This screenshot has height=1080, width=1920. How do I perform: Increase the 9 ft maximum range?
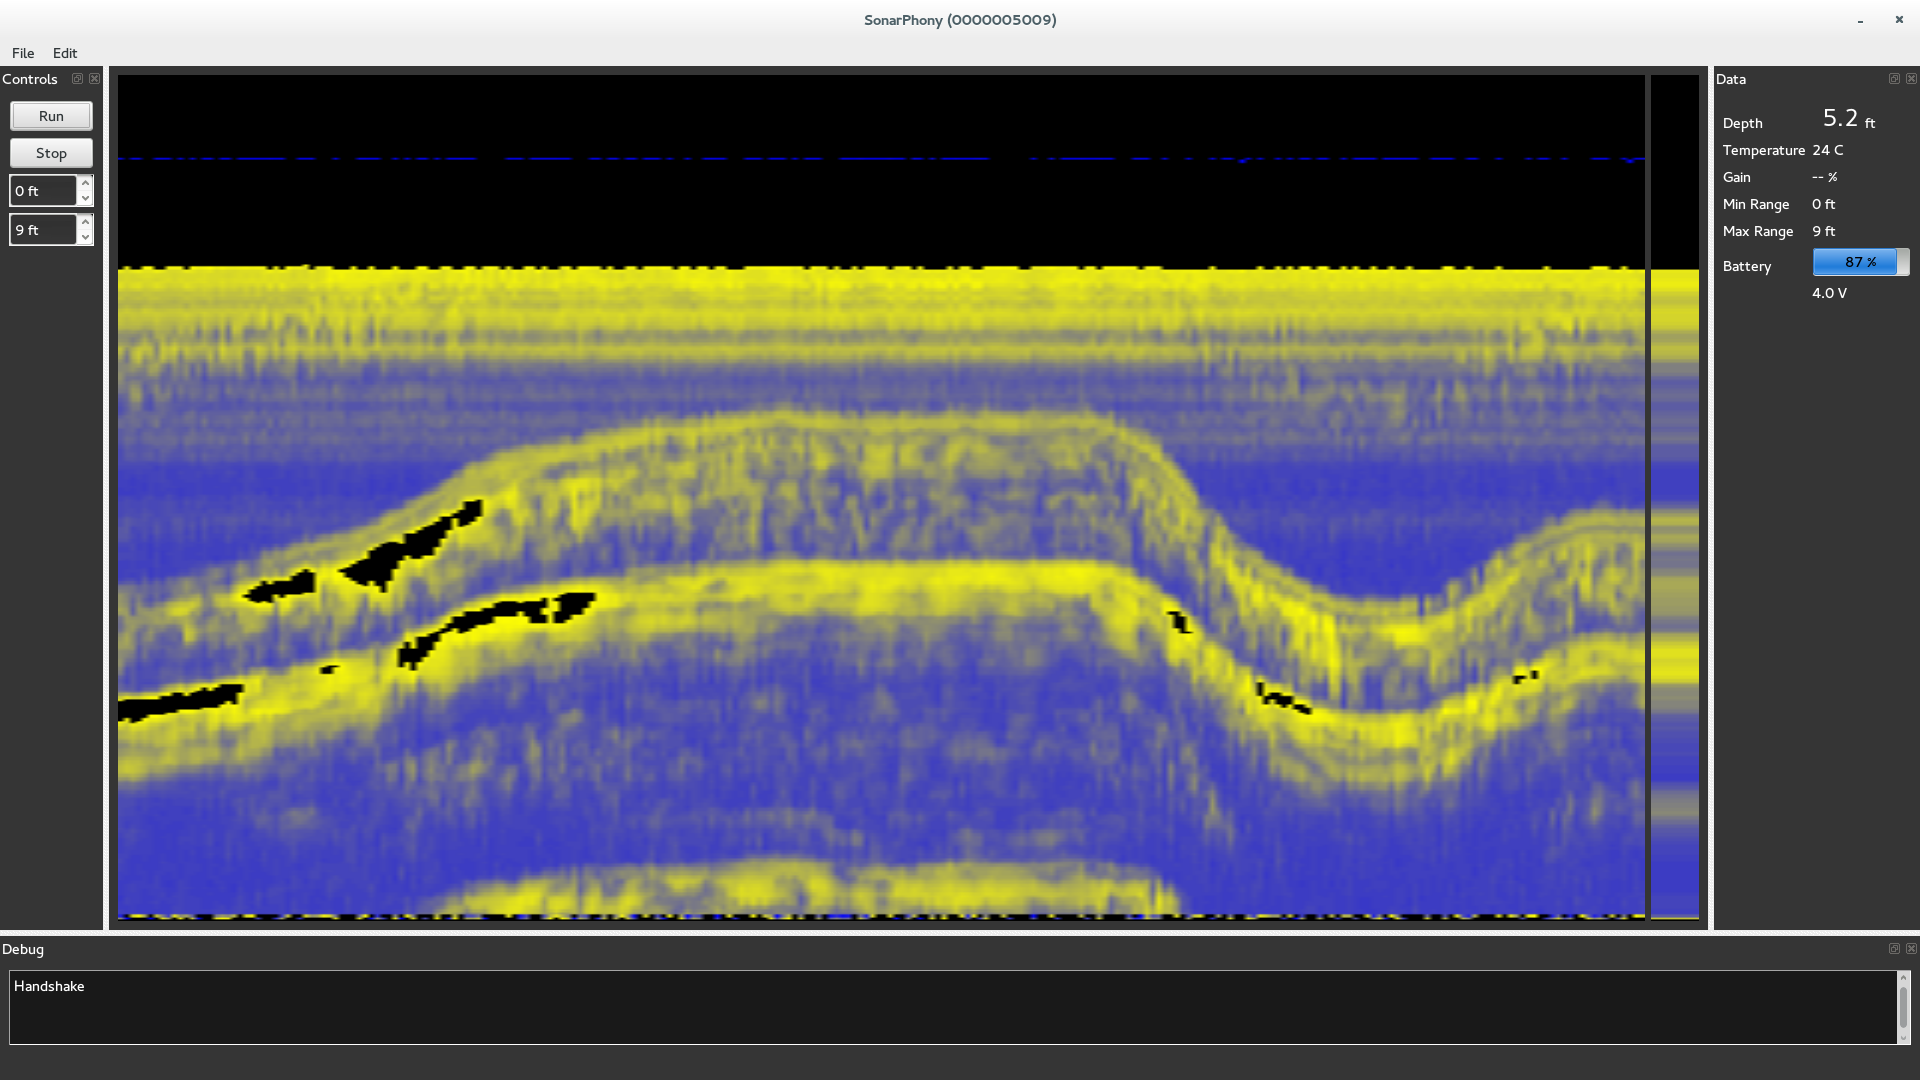tap(85, 222)
